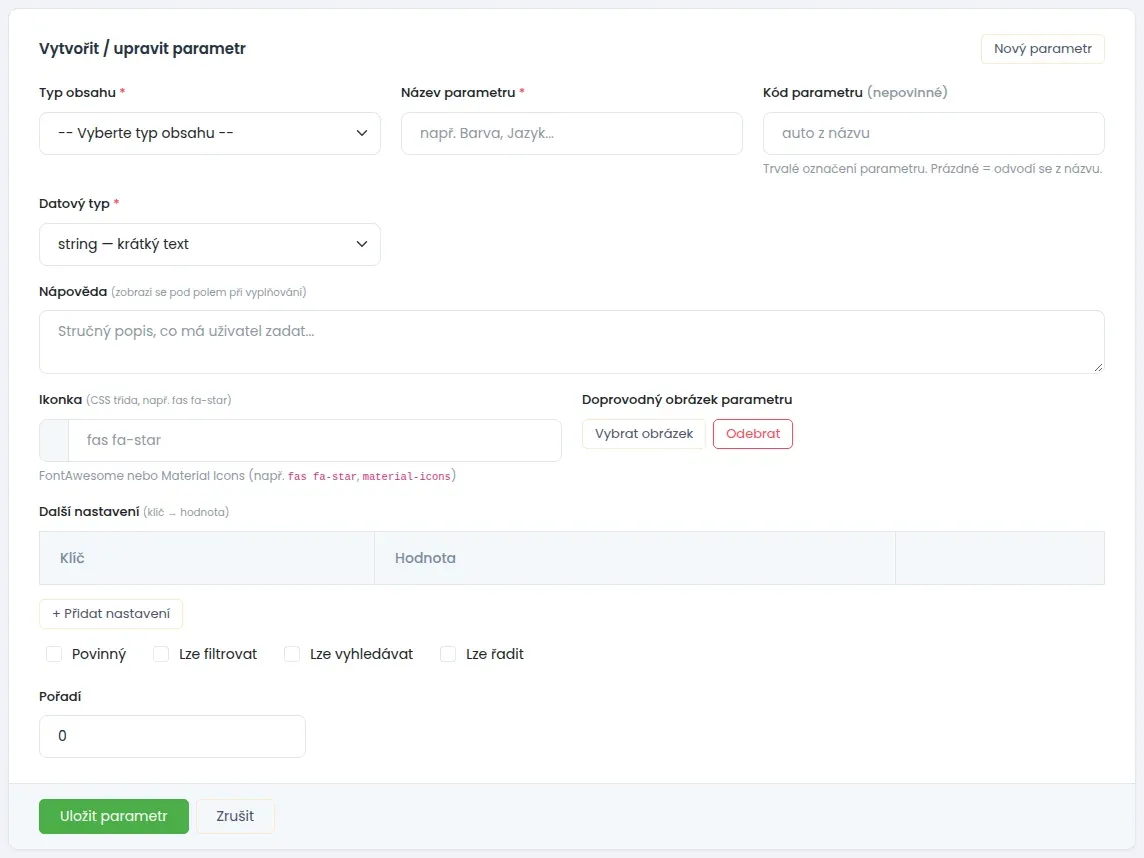Add a setting with Přidat nastavení
Image resolution: width=1144 pixels, height=858 pixels.
(111, 614)
